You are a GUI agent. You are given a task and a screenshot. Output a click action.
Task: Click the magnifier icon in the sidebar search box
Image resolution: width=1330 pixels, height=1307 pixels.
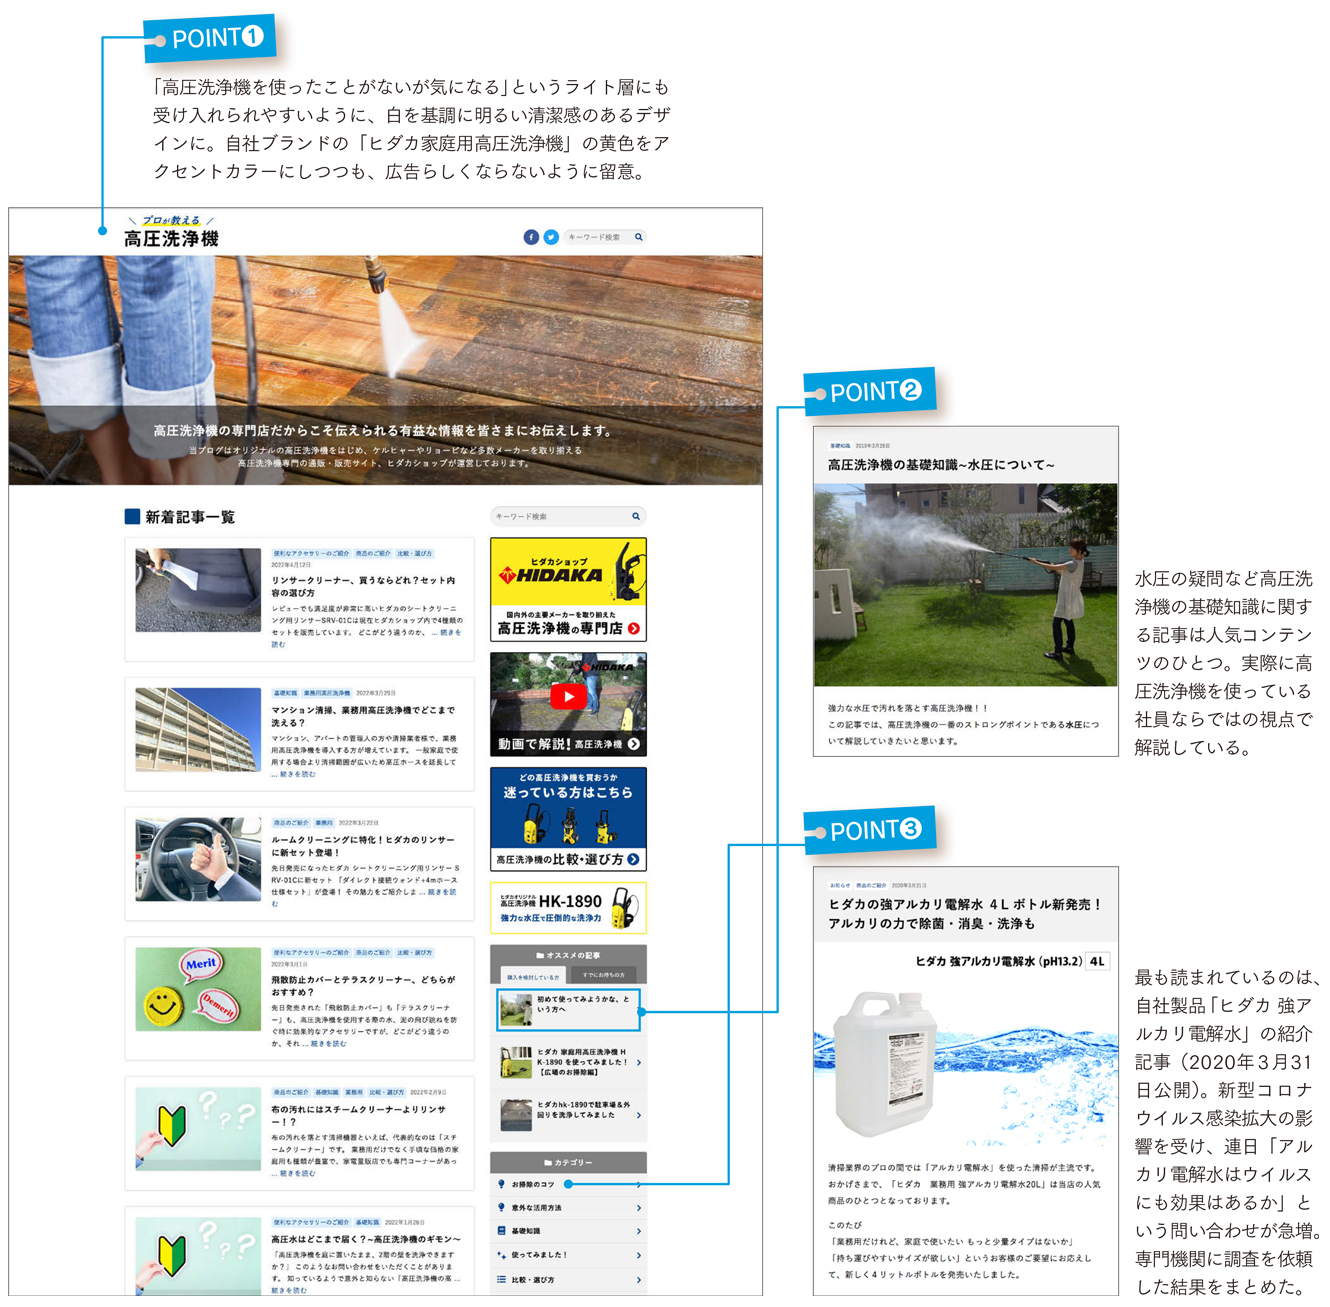click(636, 516)
